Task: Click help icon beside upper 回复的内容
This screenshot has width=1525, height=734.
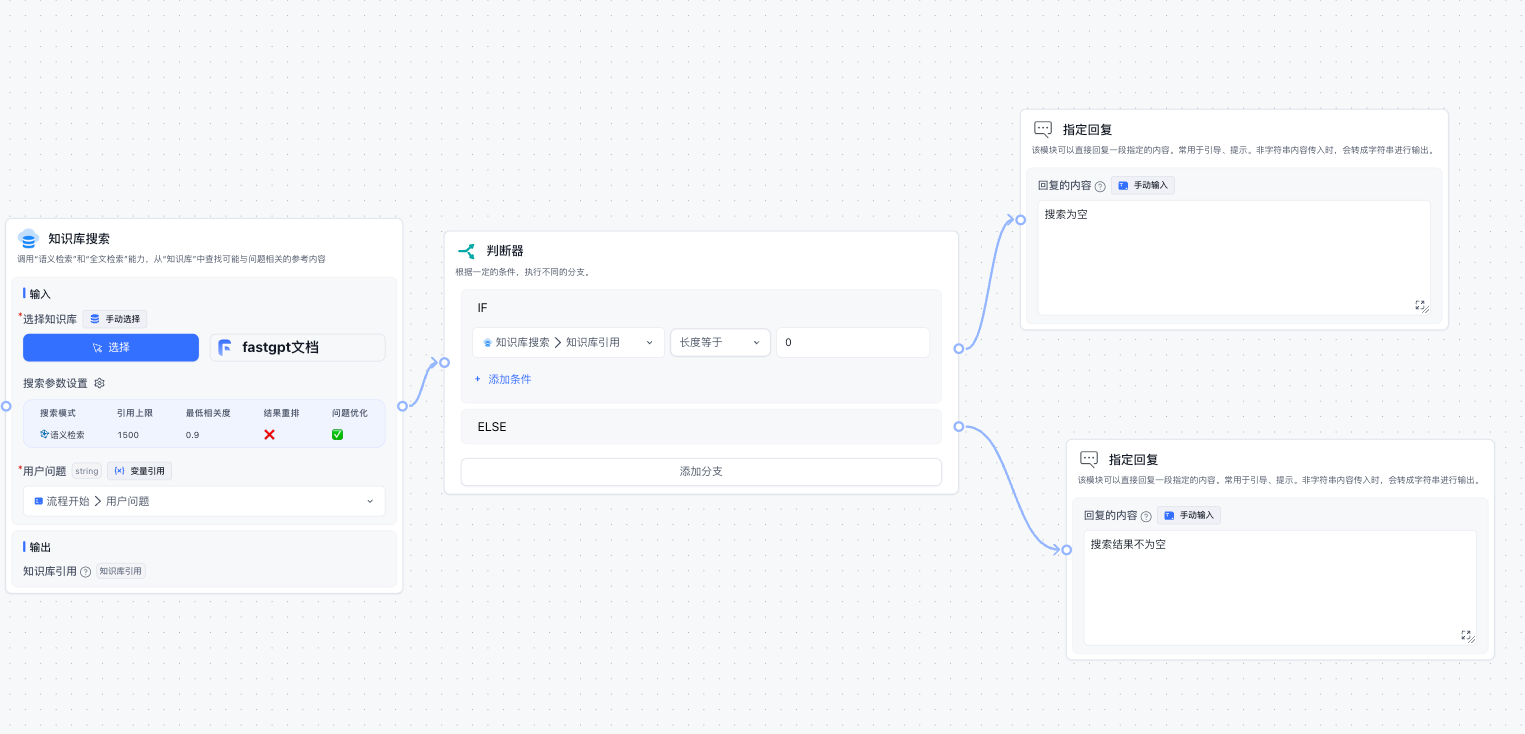Action: [1100, 186]
